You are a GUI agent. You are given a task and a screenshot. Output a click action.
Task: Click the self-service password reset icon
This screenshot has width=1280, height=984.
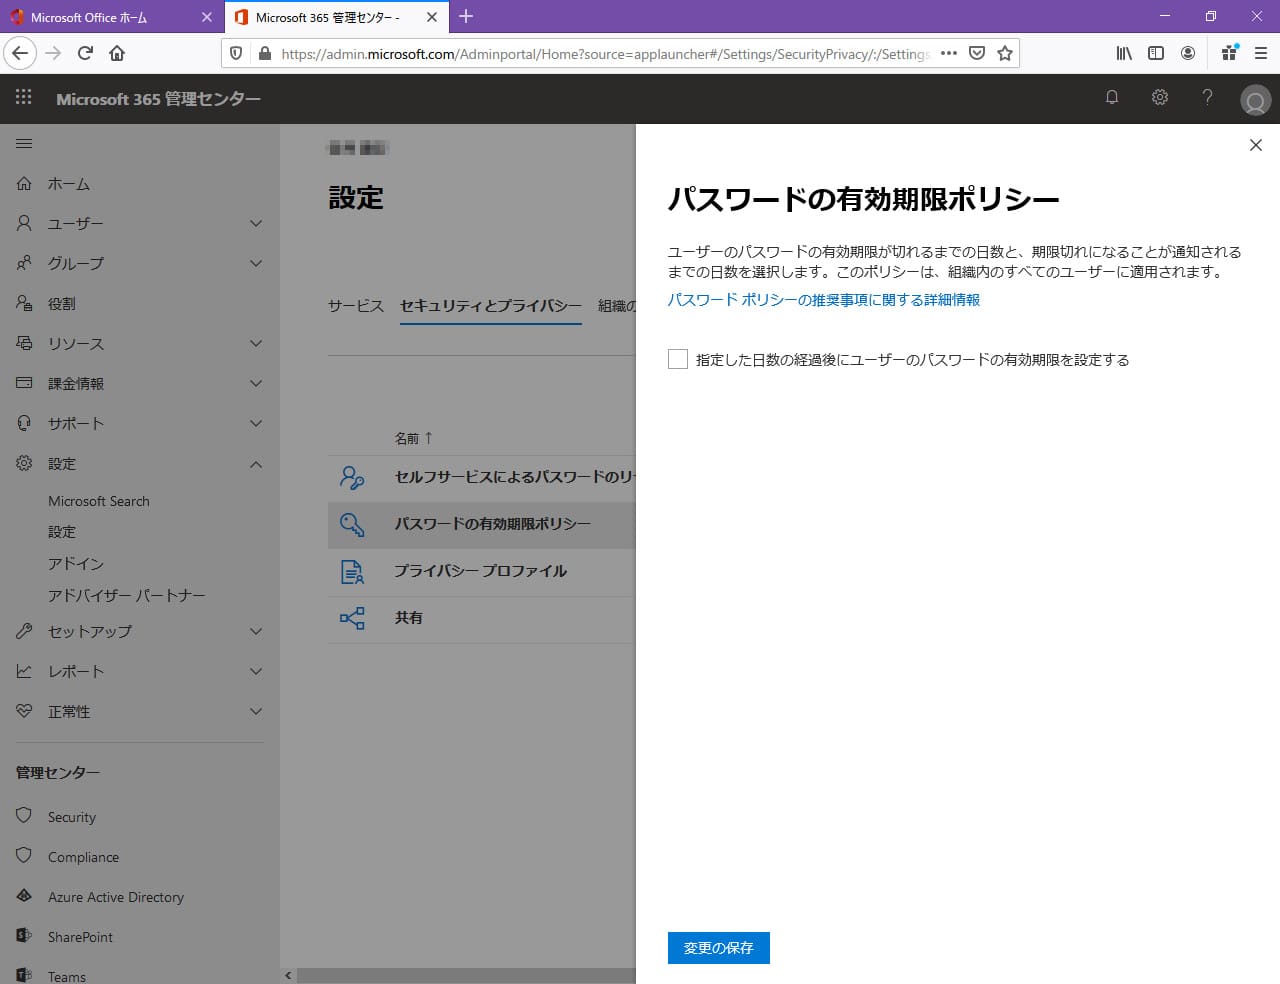(x=352, y=477)
